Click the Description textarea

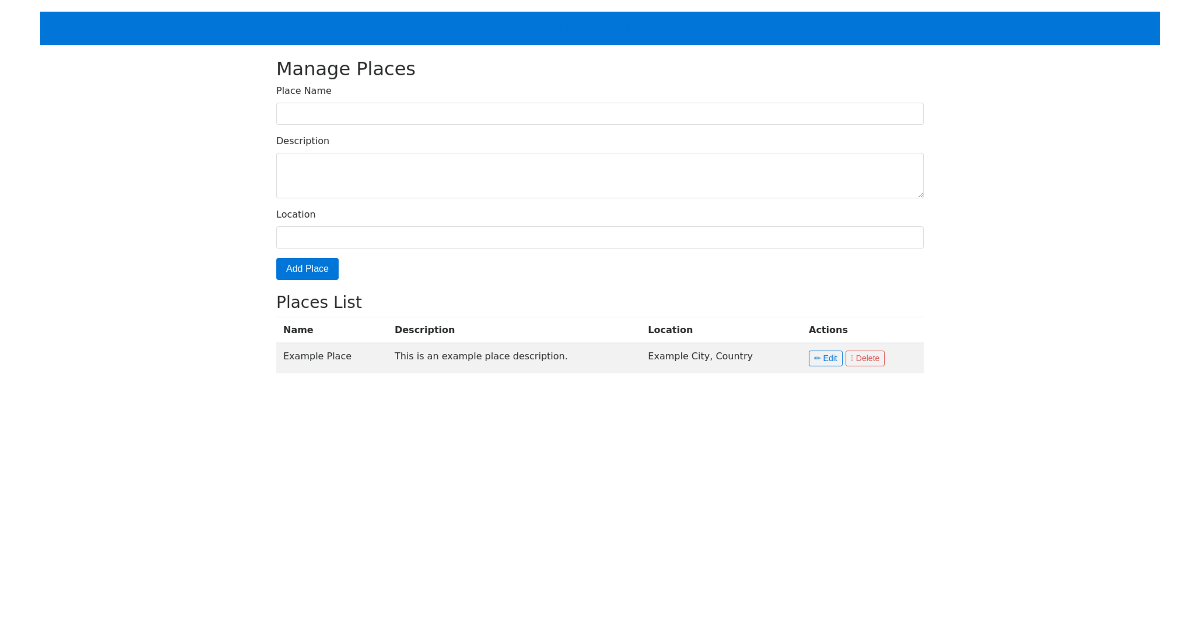pos(600,174)
